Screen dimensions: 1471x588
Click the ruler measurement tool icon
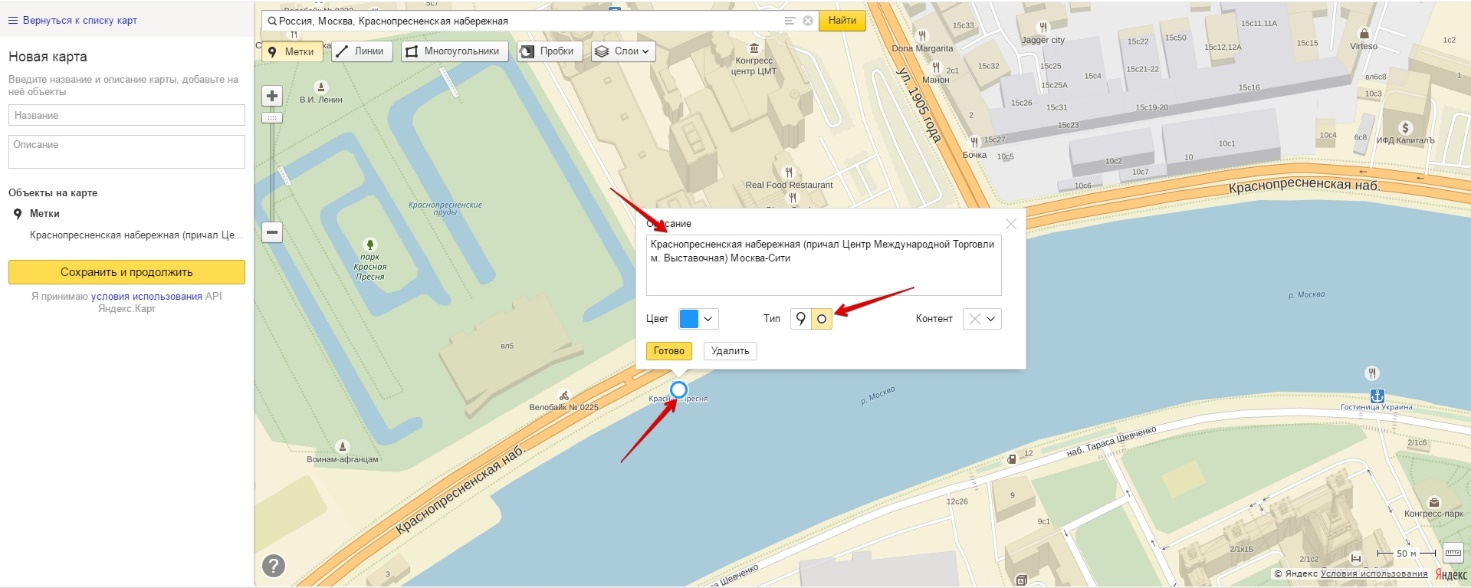(1453, 554)
